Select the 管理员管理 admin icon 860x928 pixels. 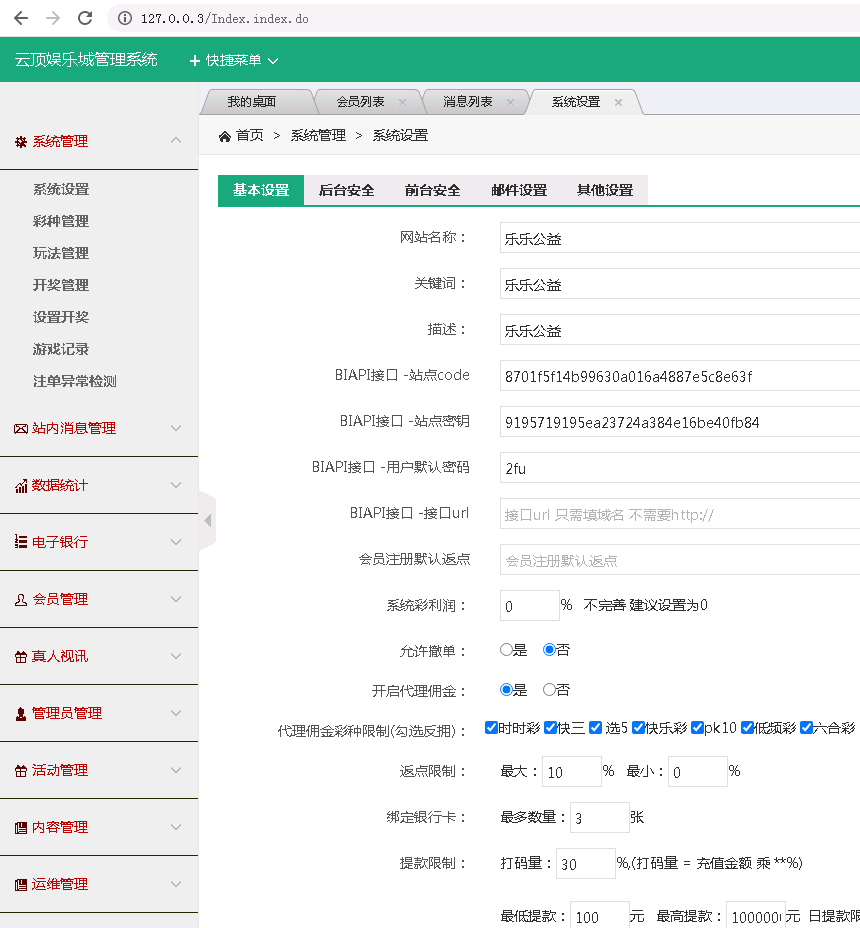pos(22,713)
